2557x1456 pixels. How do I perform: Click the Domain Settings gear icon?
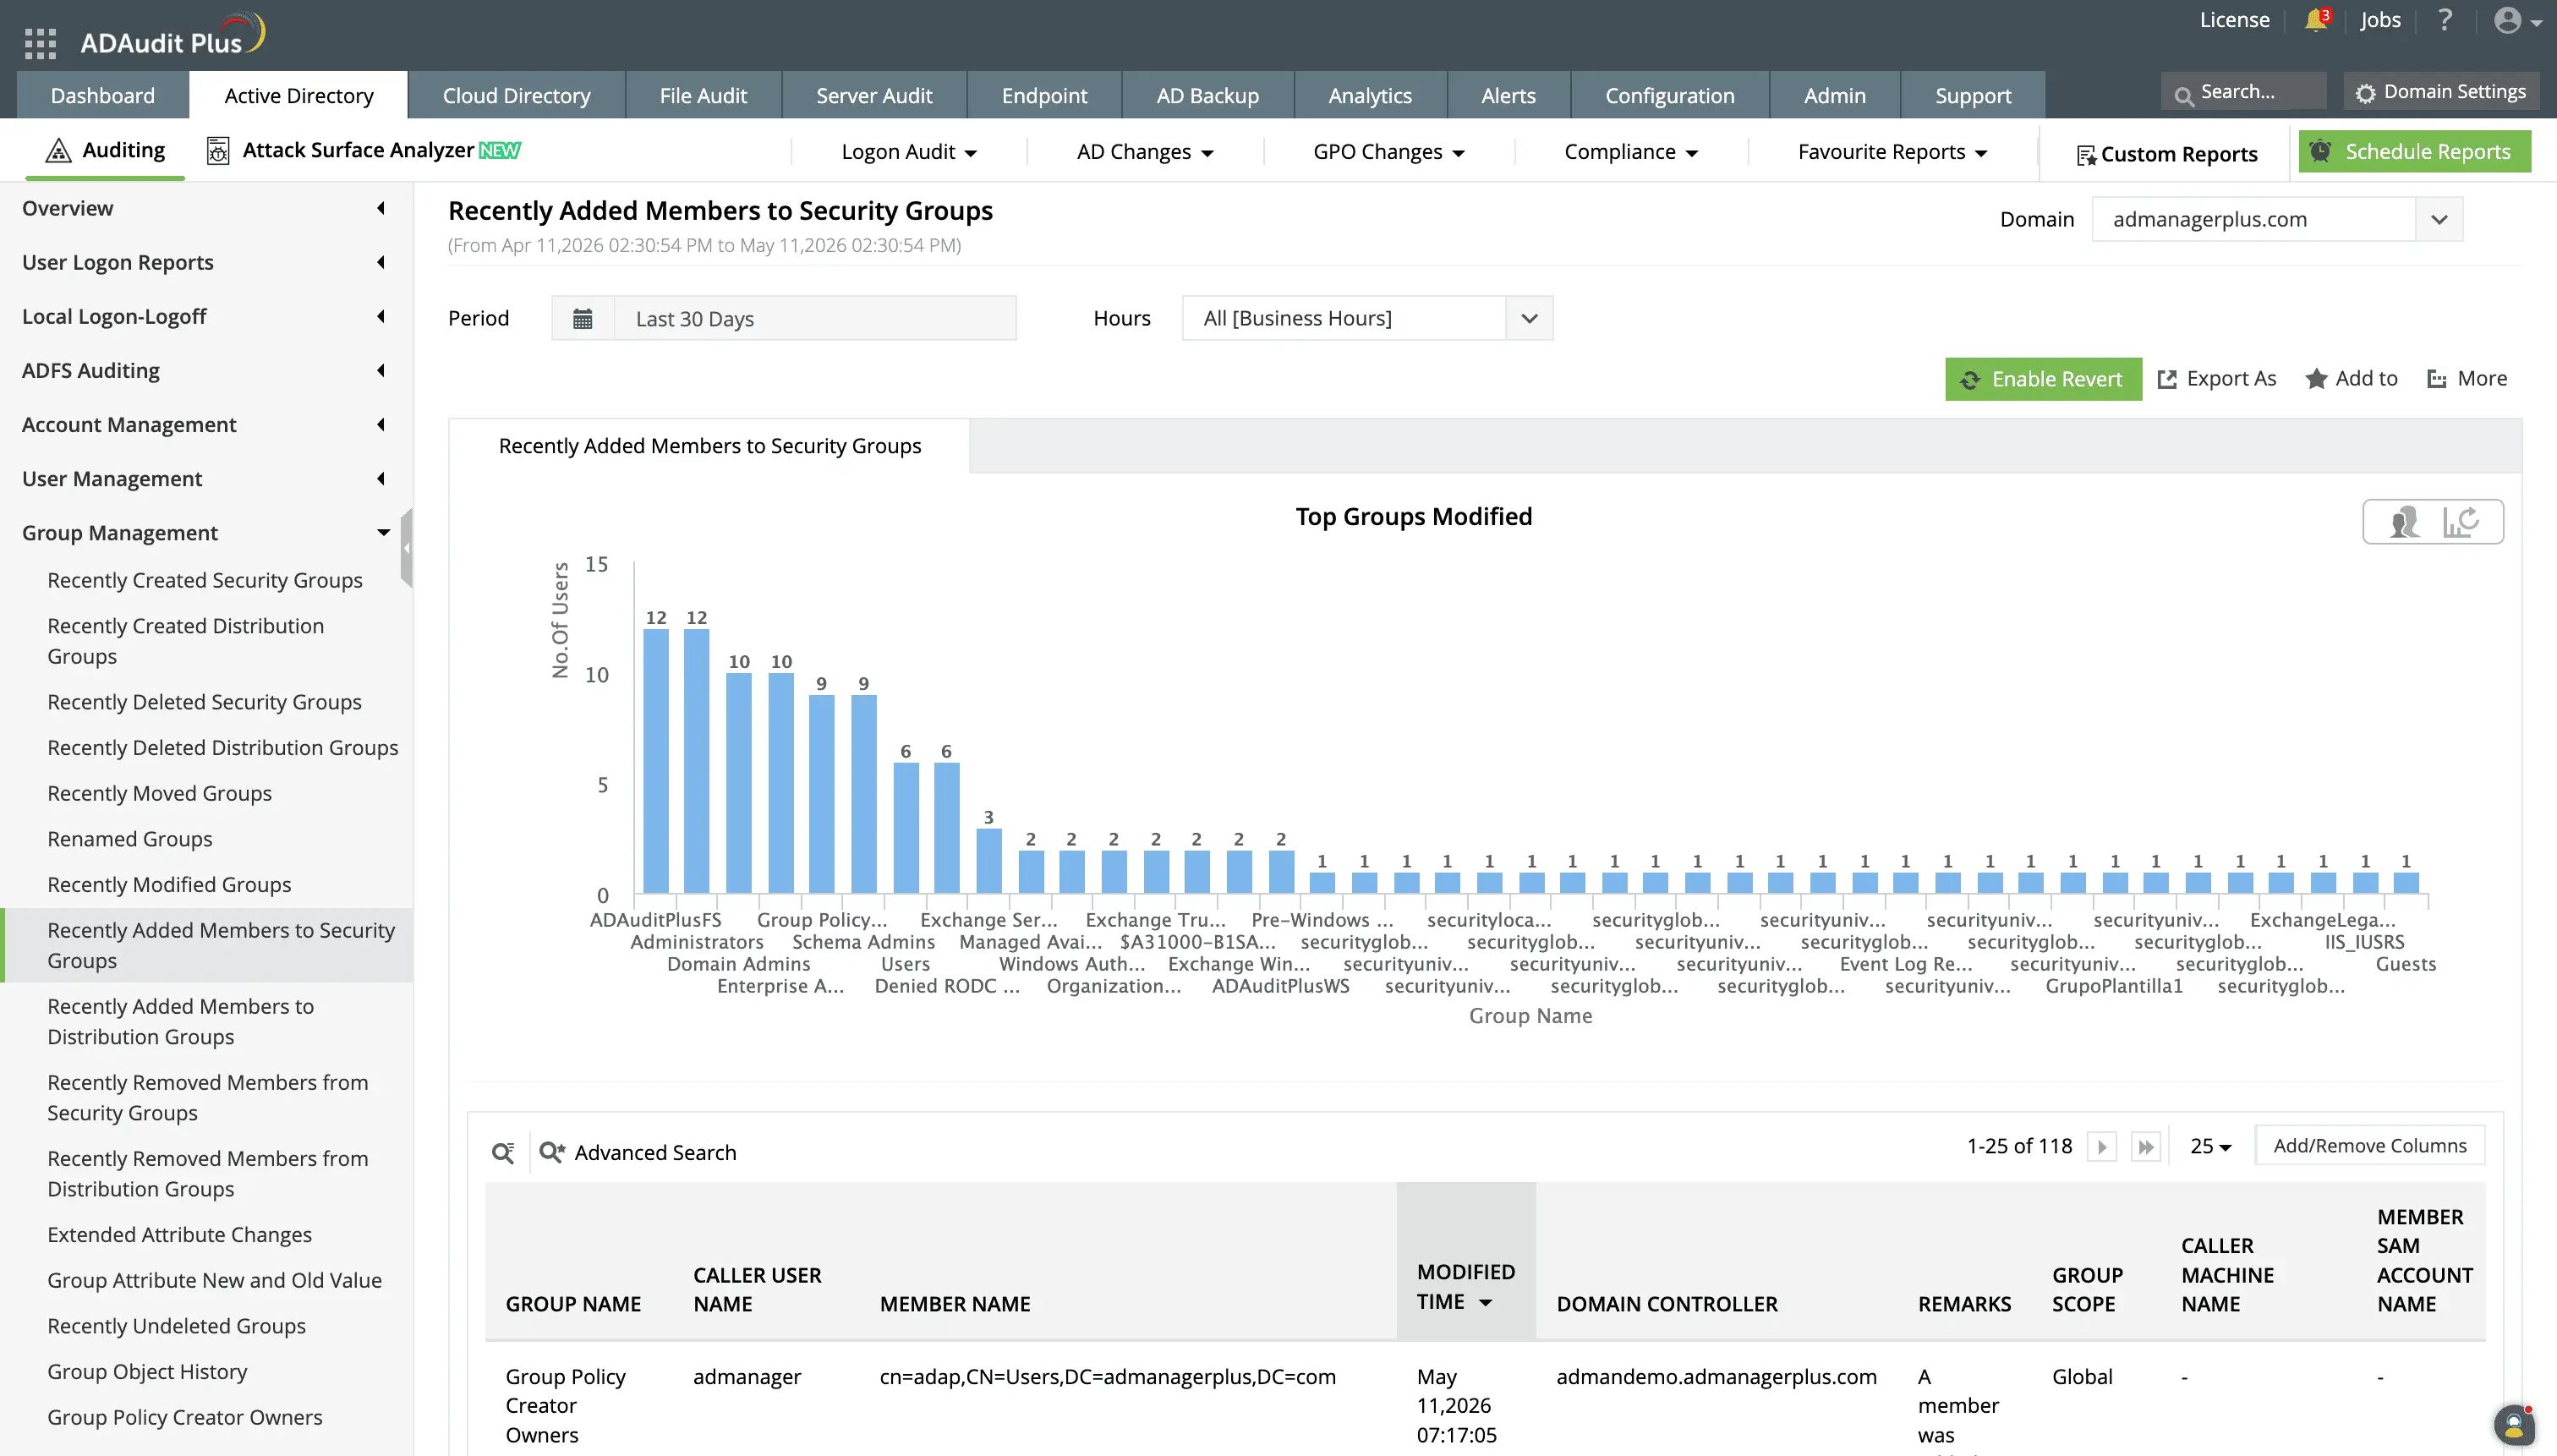coord(2365,93)
